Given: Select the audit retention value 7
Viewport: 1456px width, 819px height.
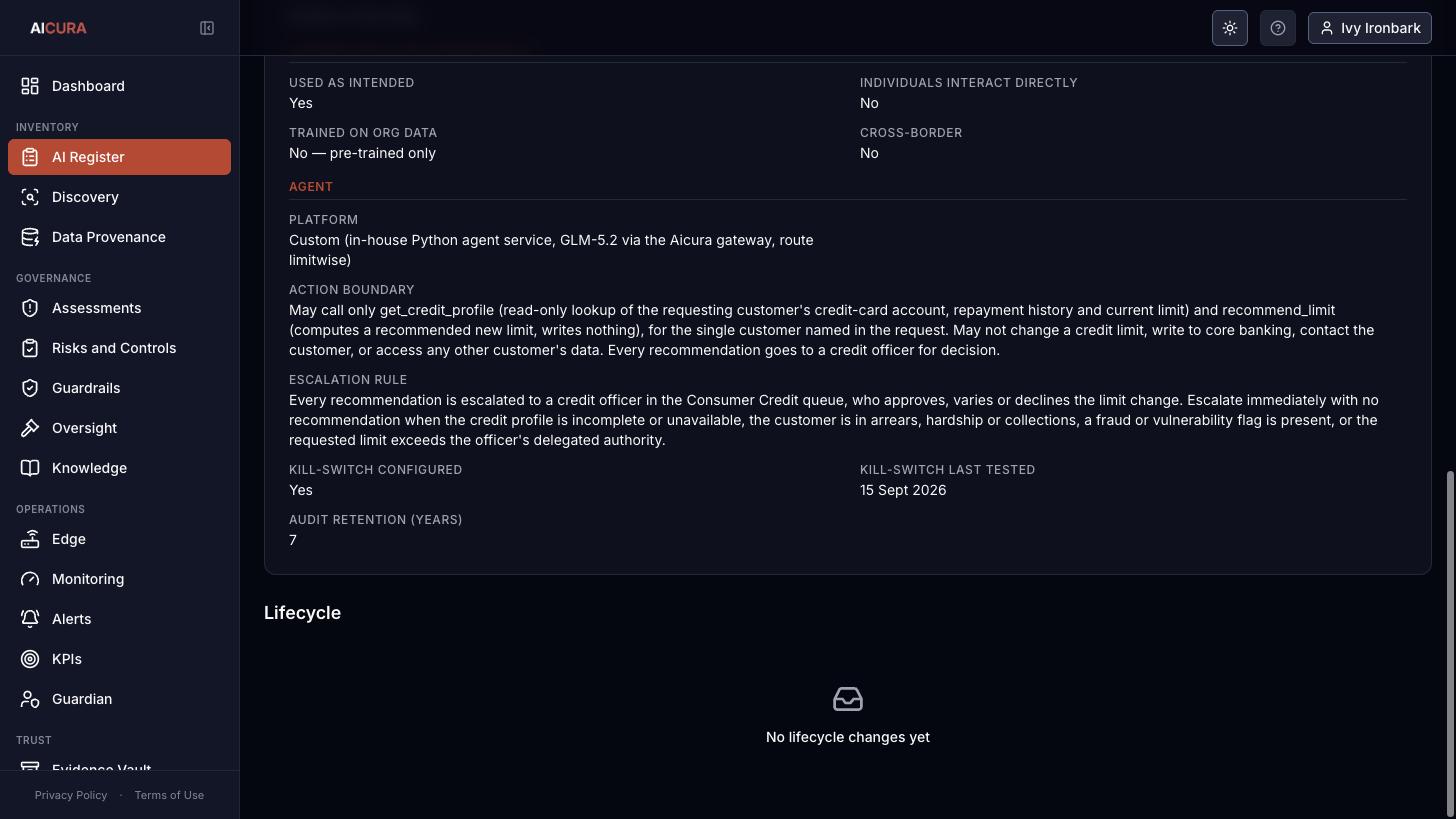Looking at the screenshot, I should click(293, 540).
